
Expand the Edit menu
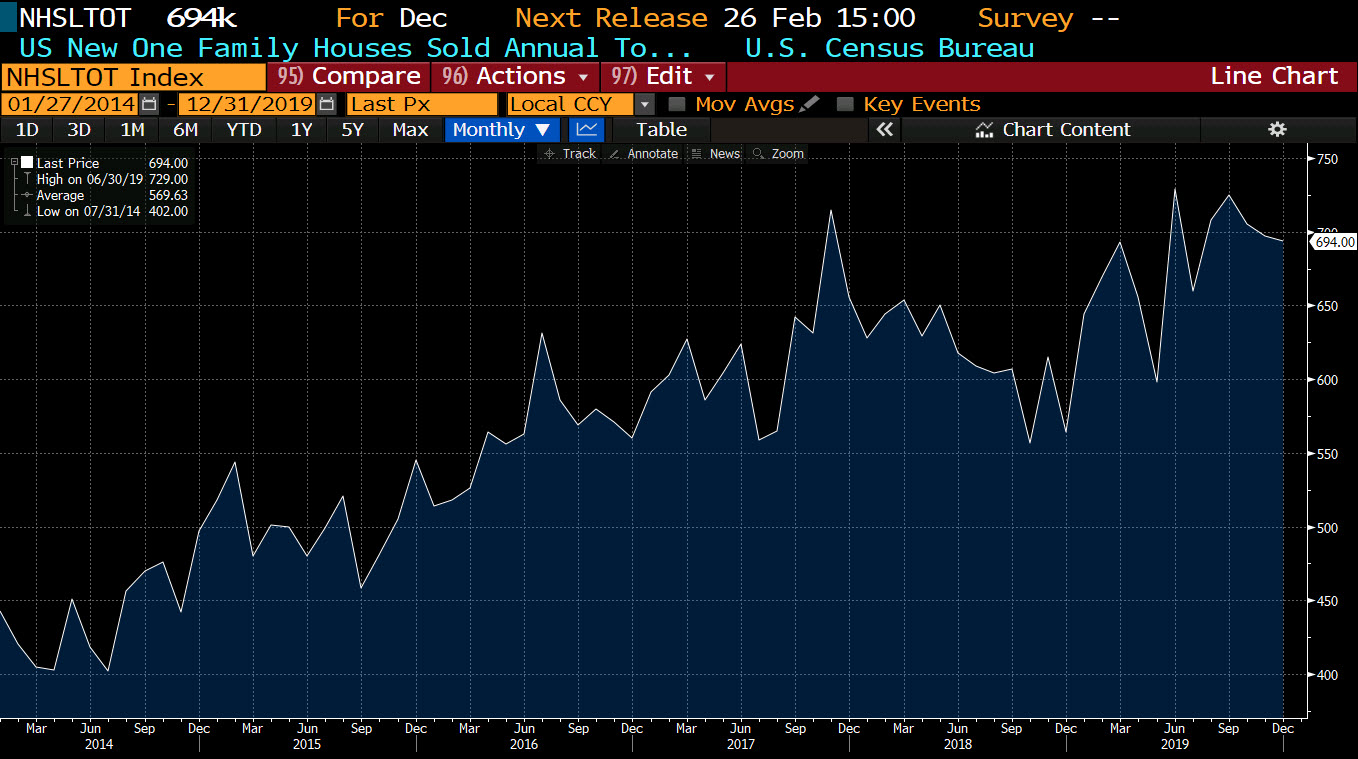coord(663,77)
